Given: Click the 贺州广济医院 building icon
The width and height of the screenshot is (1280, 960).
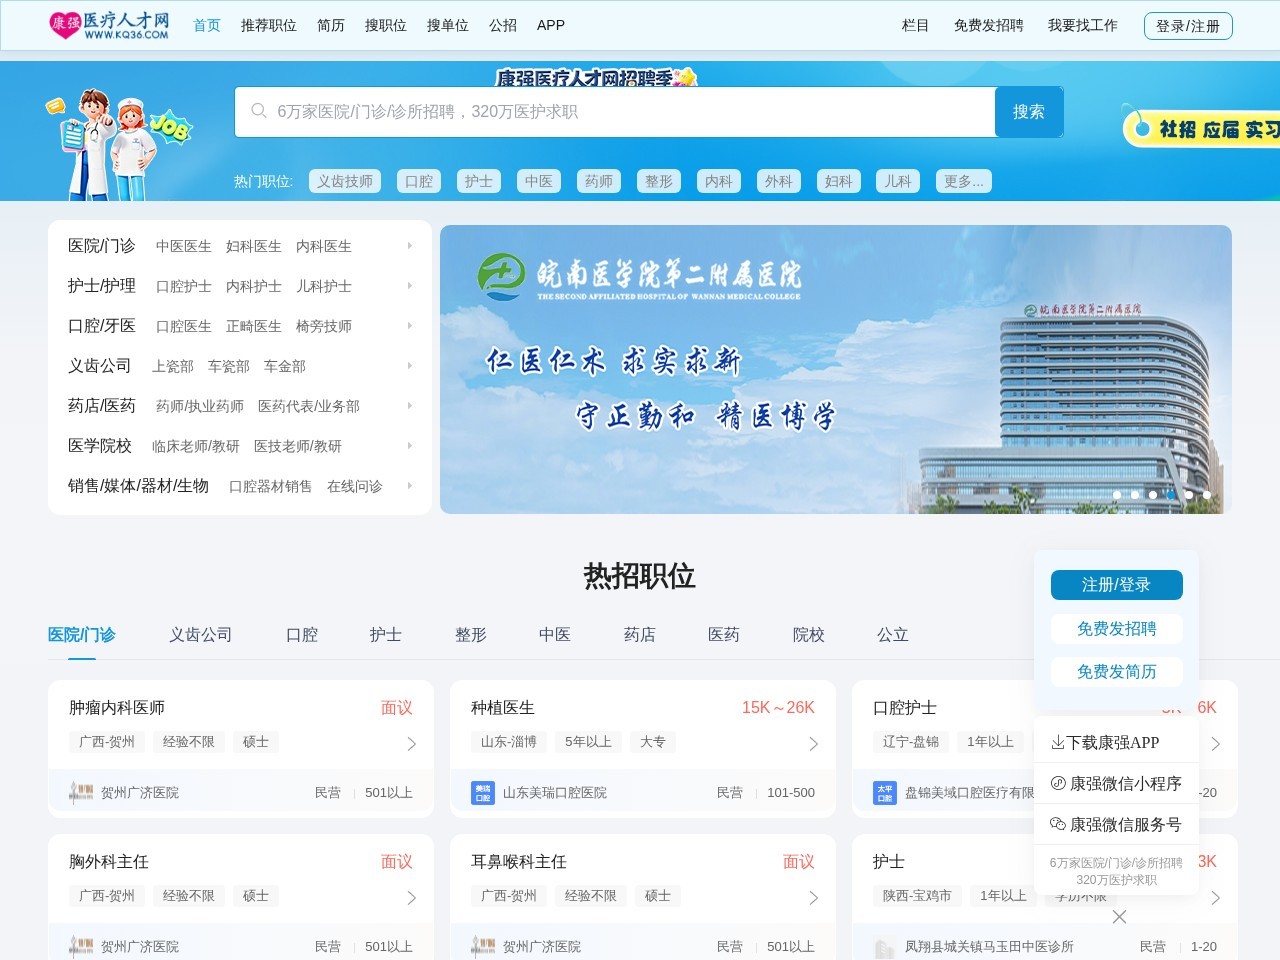Looking at the screenshot, I should coord(80,792).
